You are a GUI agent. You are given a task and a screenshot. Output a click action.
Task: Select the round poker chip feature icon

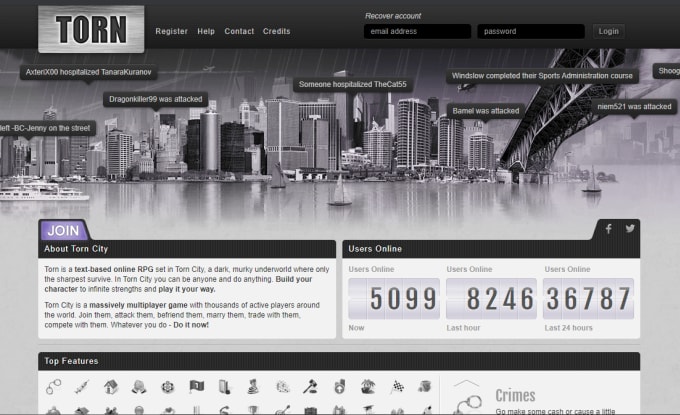coord(168,386)
